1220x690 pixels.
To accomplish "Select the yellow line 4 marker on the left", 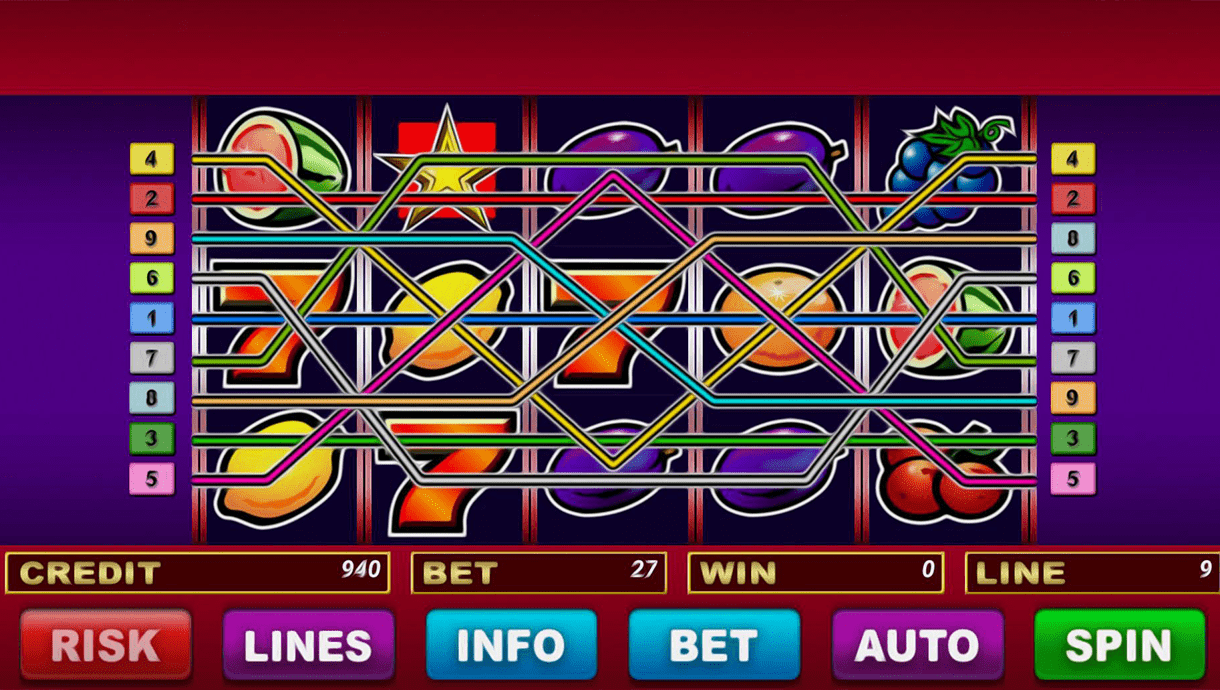I will (x=152, y=158).
